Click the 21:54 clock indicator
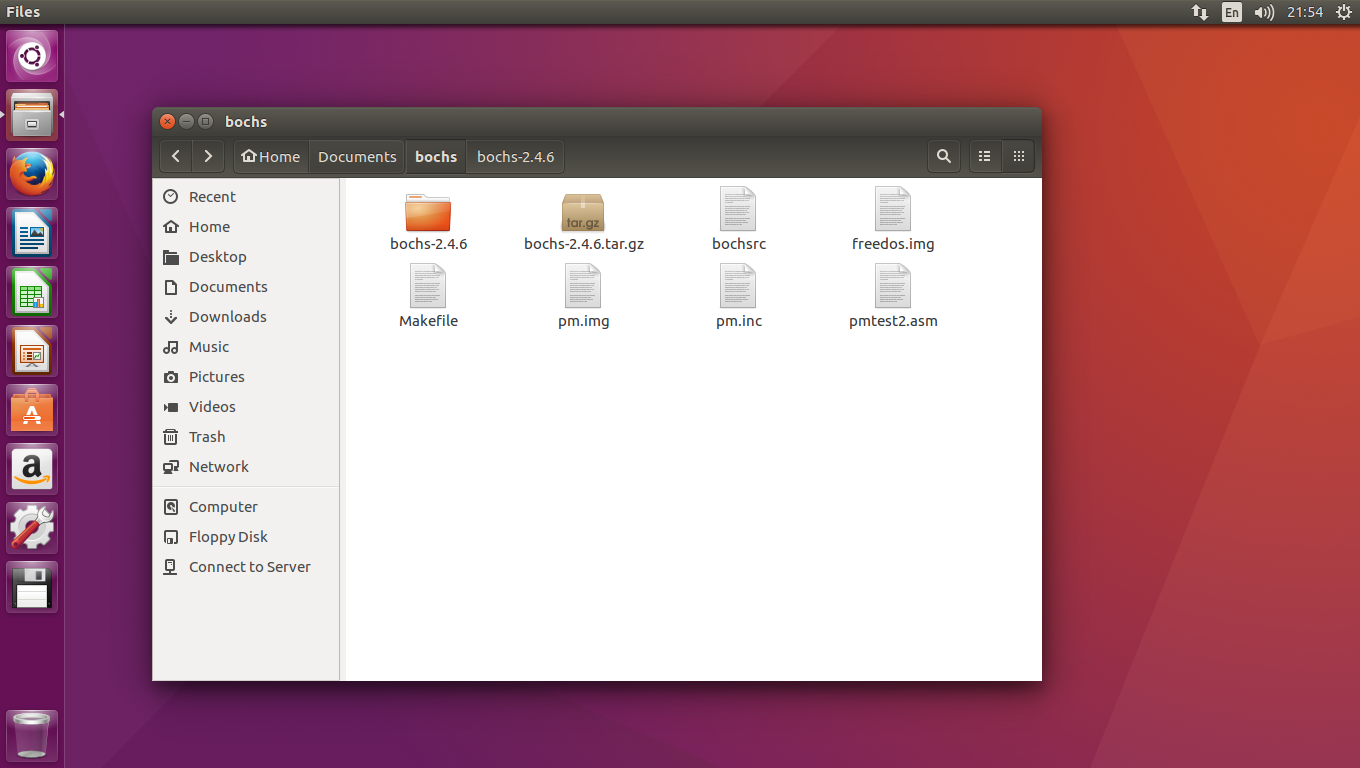 point(1305,12)
